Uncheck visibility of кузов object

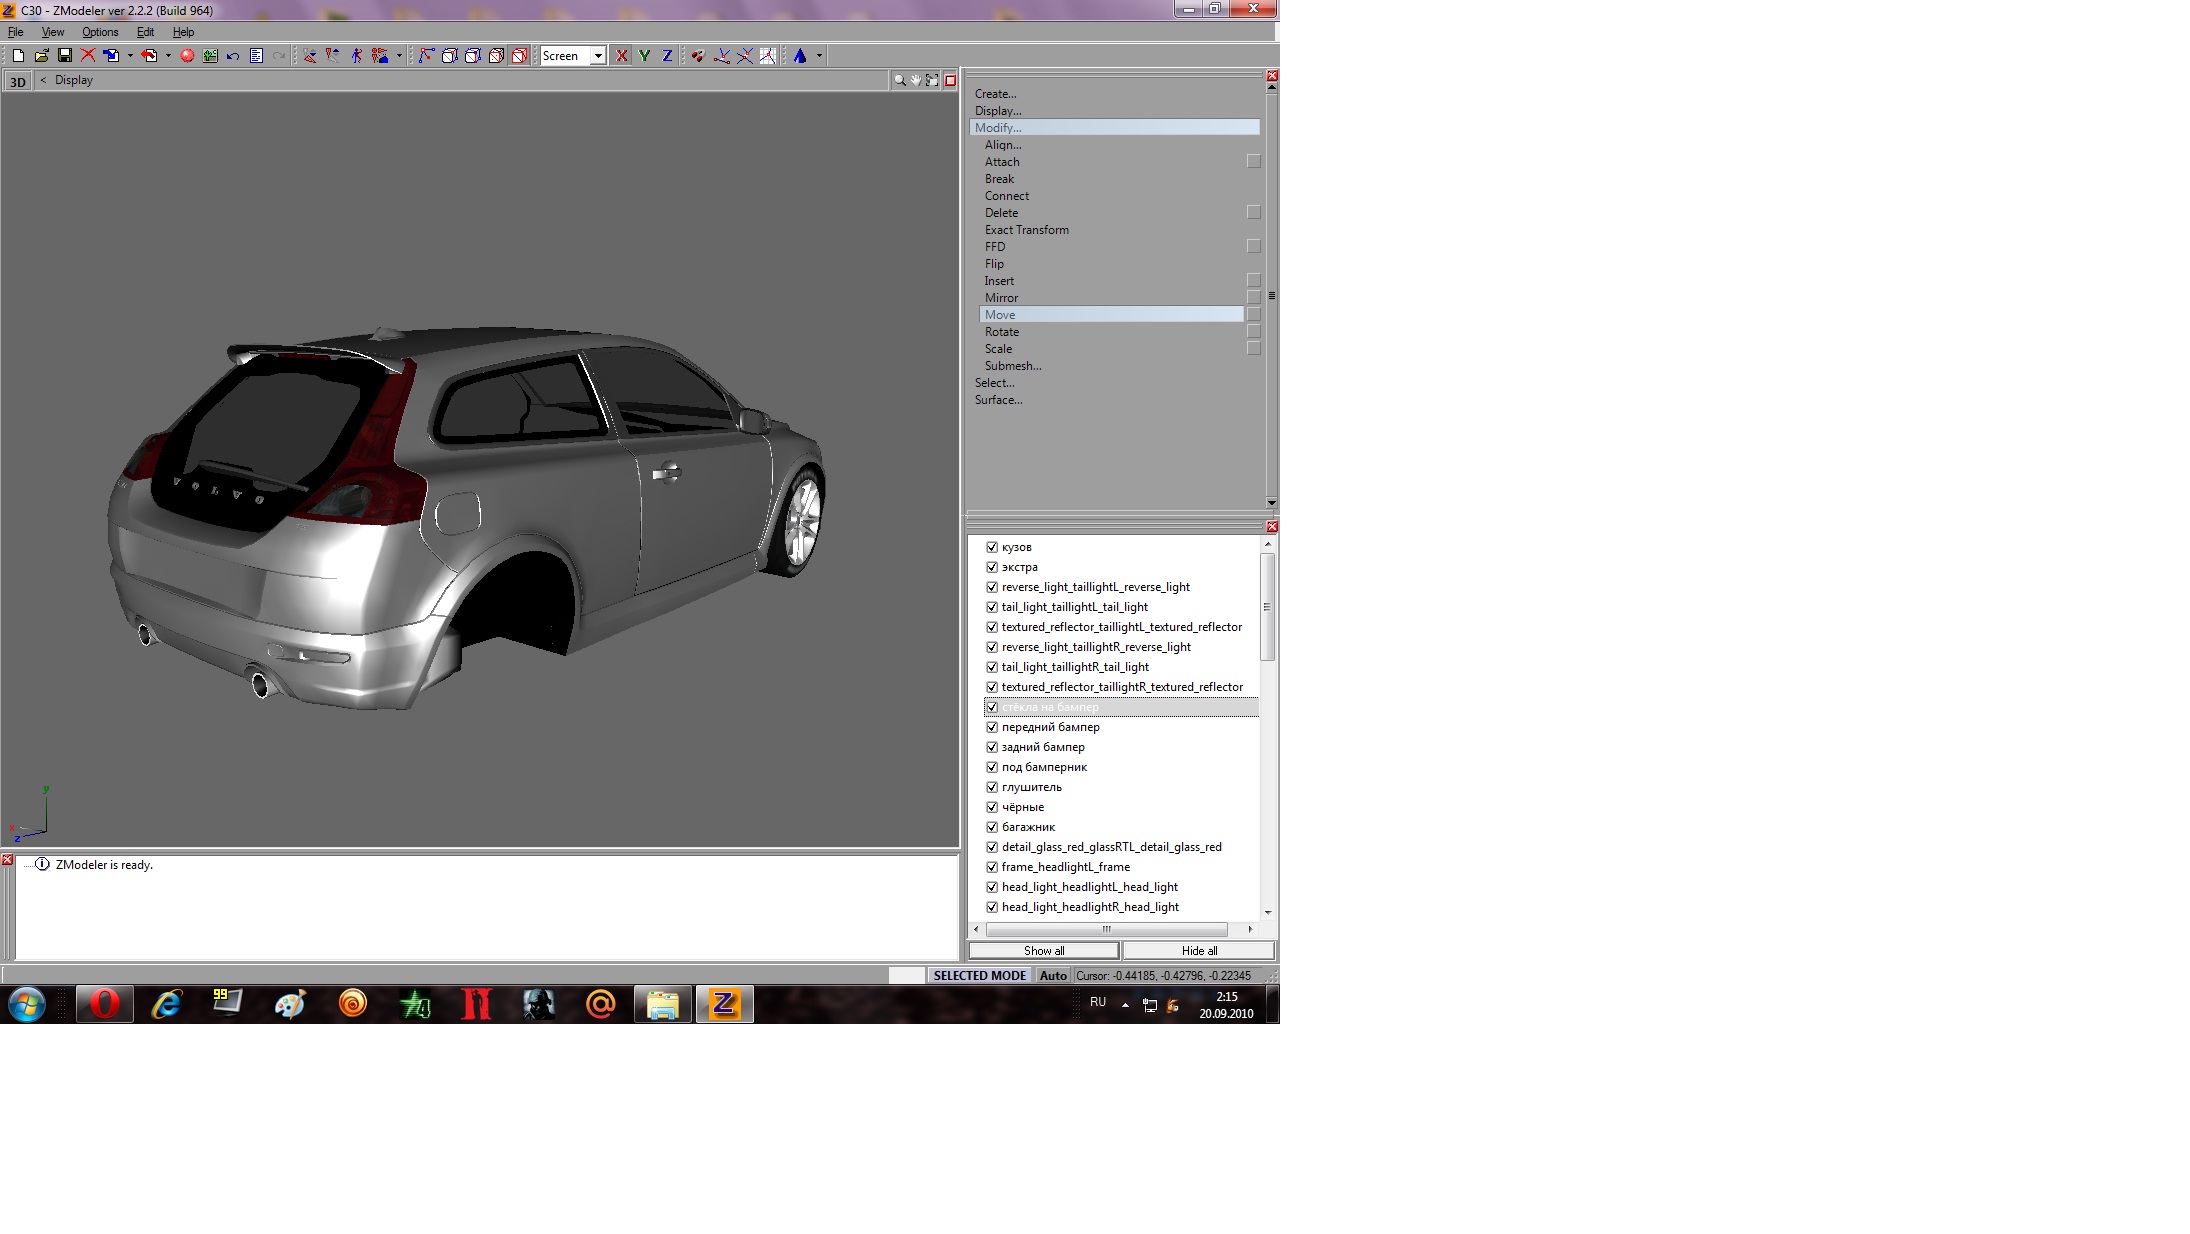tap(992, 547)
